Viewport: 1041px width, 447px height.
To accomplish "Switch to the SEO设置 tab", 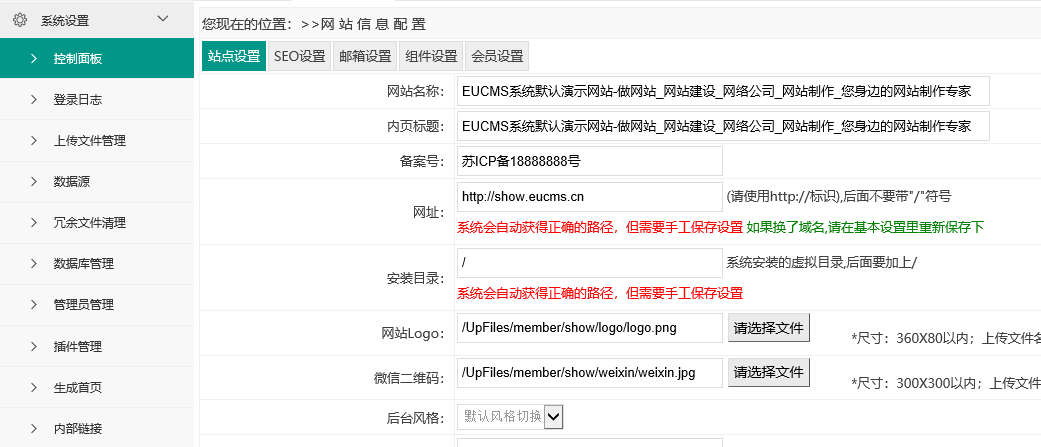I will pyautogui.click(x=300, y=56).
